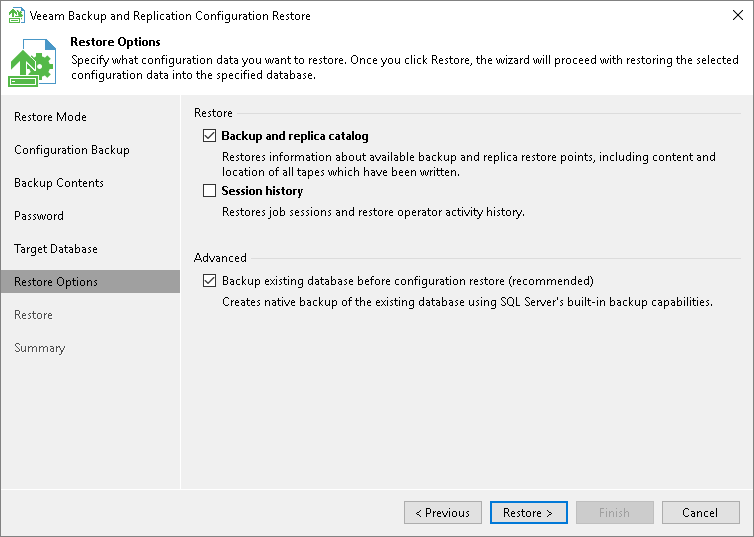Click the Previous button
This screenshot has width=754, height=537.
pyautogui.click(x=442, y=512)
